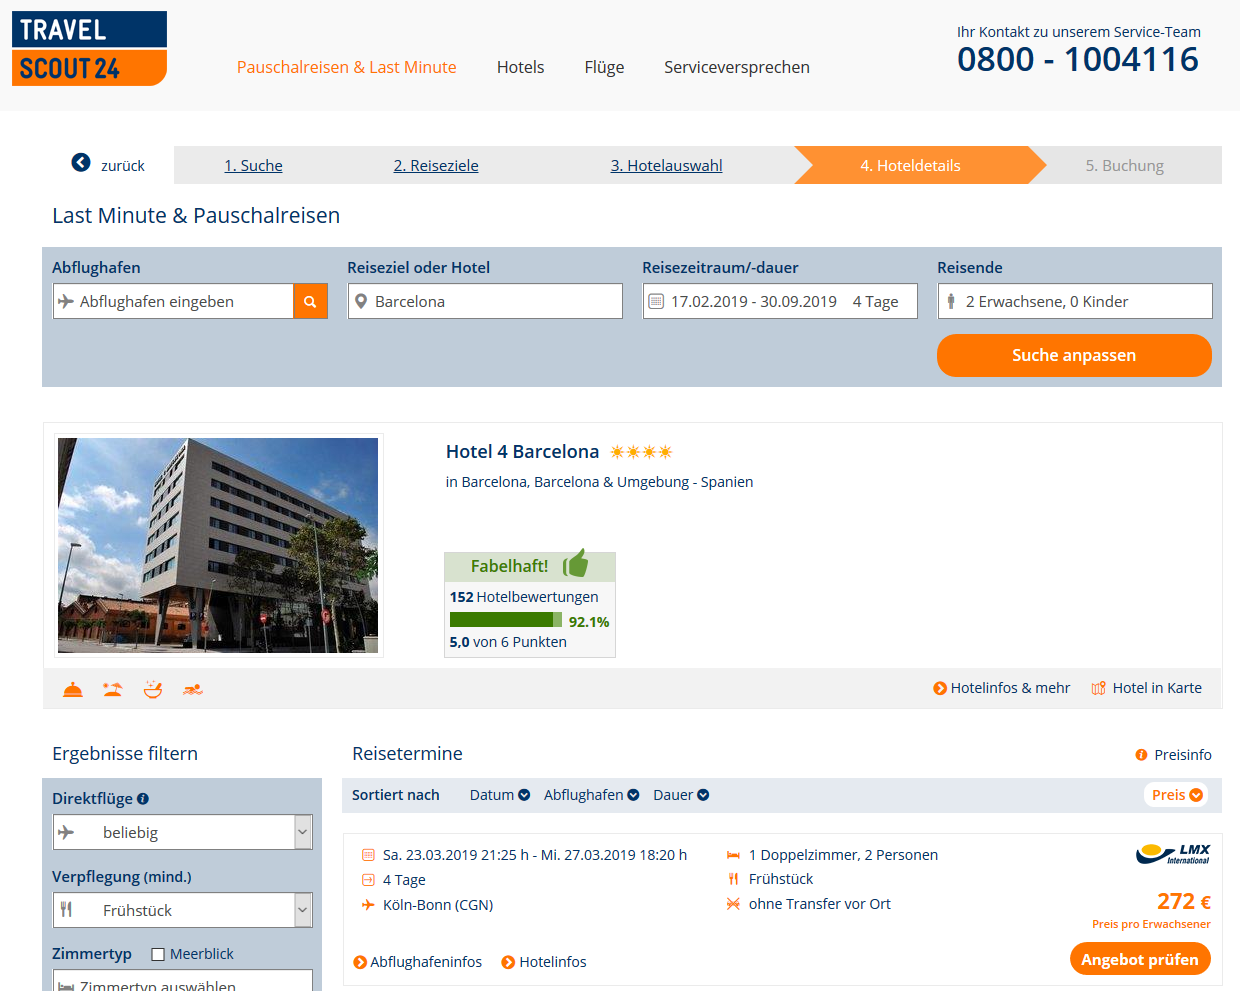Click the swimming pool amenity icon

[193, 689]
